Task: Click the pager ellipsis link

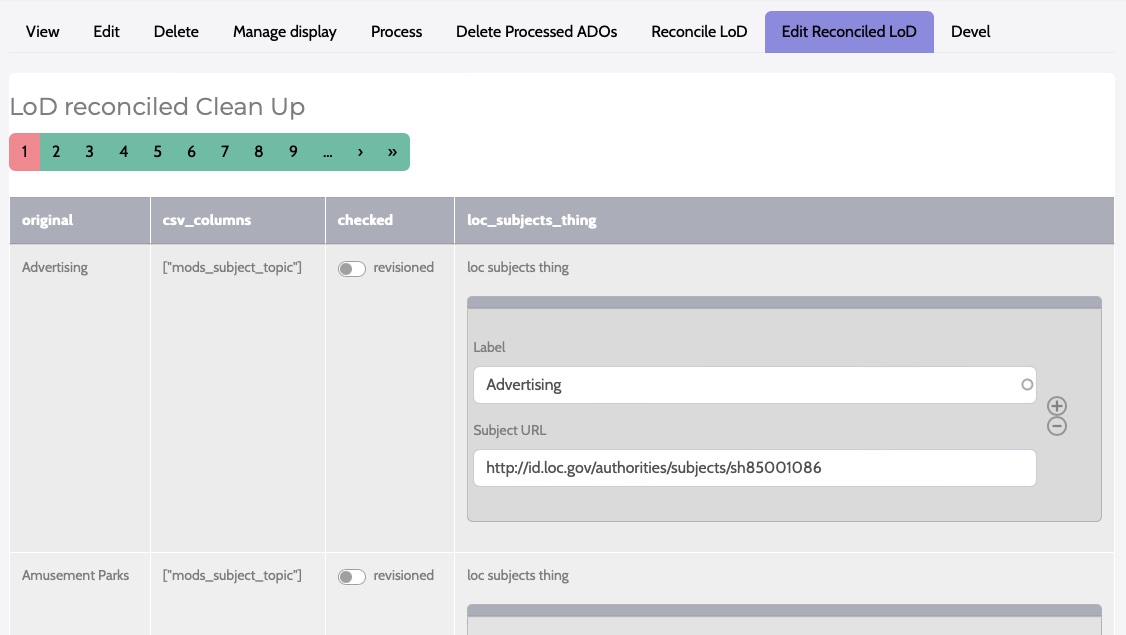Action: coord(327,152)
